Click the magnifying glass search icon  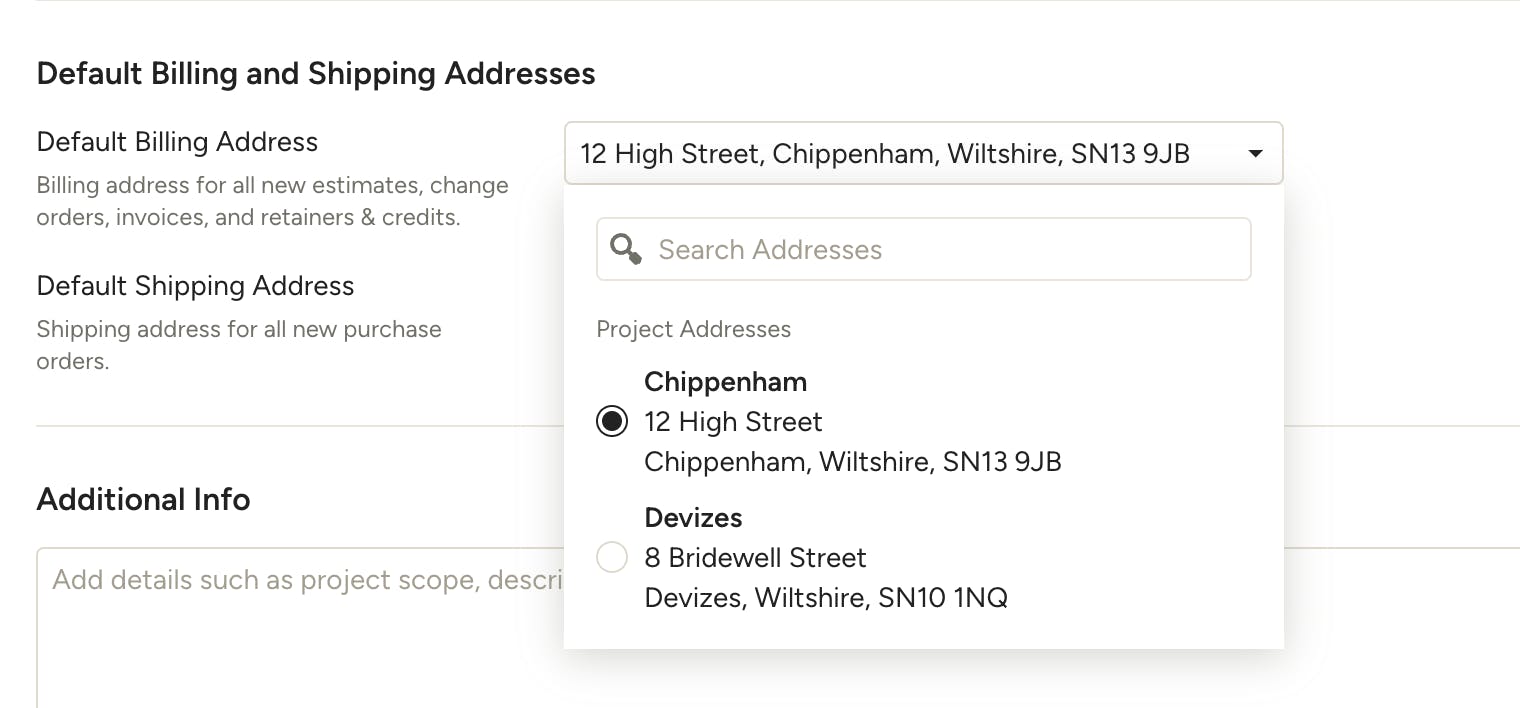pos(626,249)
